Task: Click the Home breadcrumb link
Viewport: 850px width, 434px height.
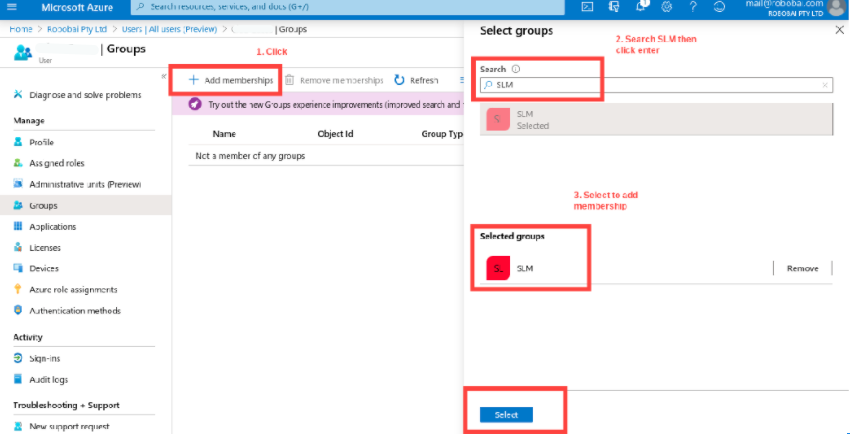Action: pos(21,29)
